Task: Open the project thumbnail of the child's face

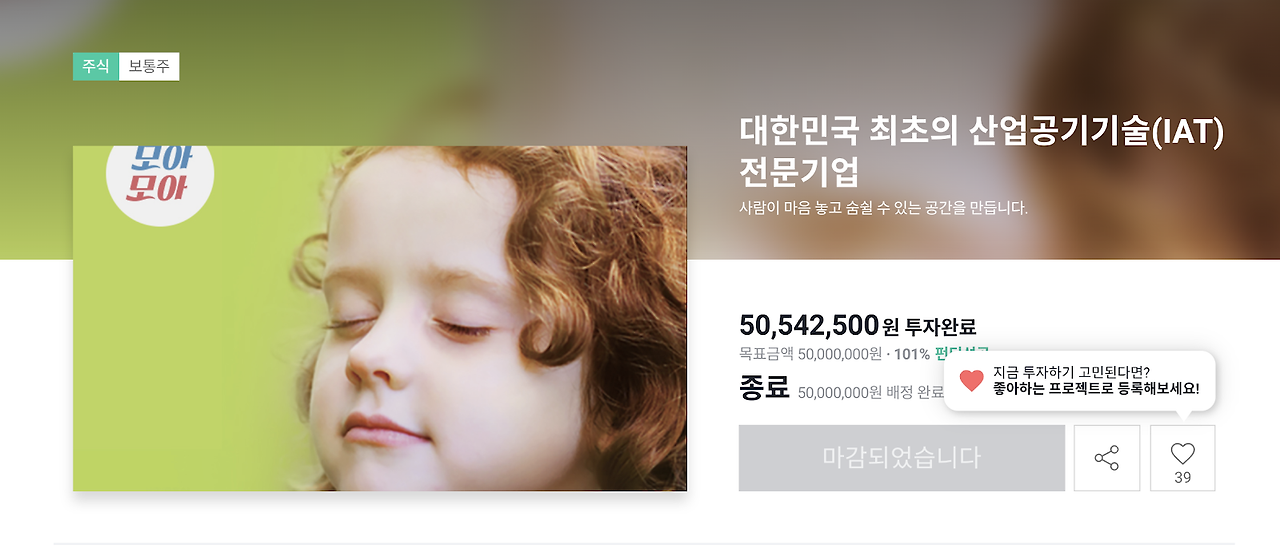Action: tap(380, 318)
